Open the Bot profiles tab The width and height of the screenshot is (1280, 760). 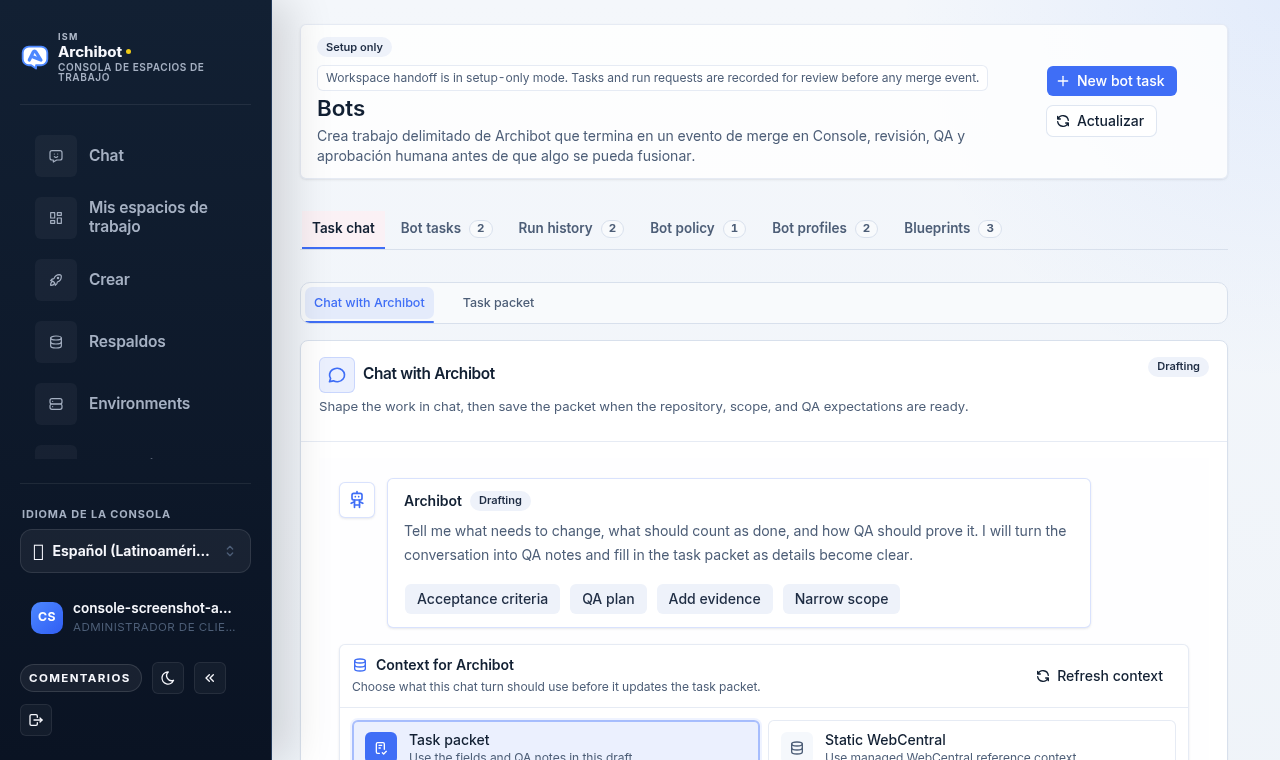pyautogui.click(x=824, y=228)
